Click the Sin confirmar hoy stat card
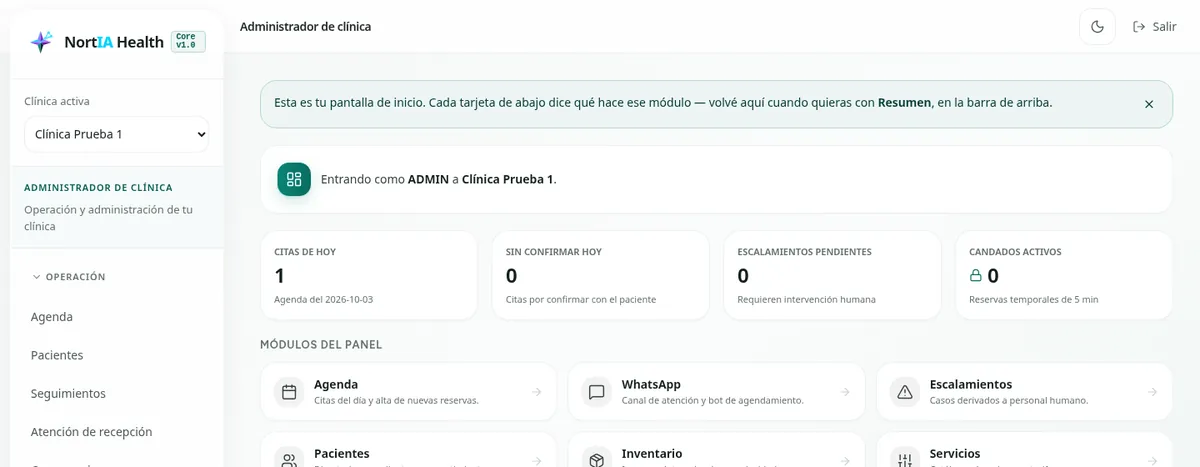The width and height of the screenshot is (1200, 467). click(600, 275)
